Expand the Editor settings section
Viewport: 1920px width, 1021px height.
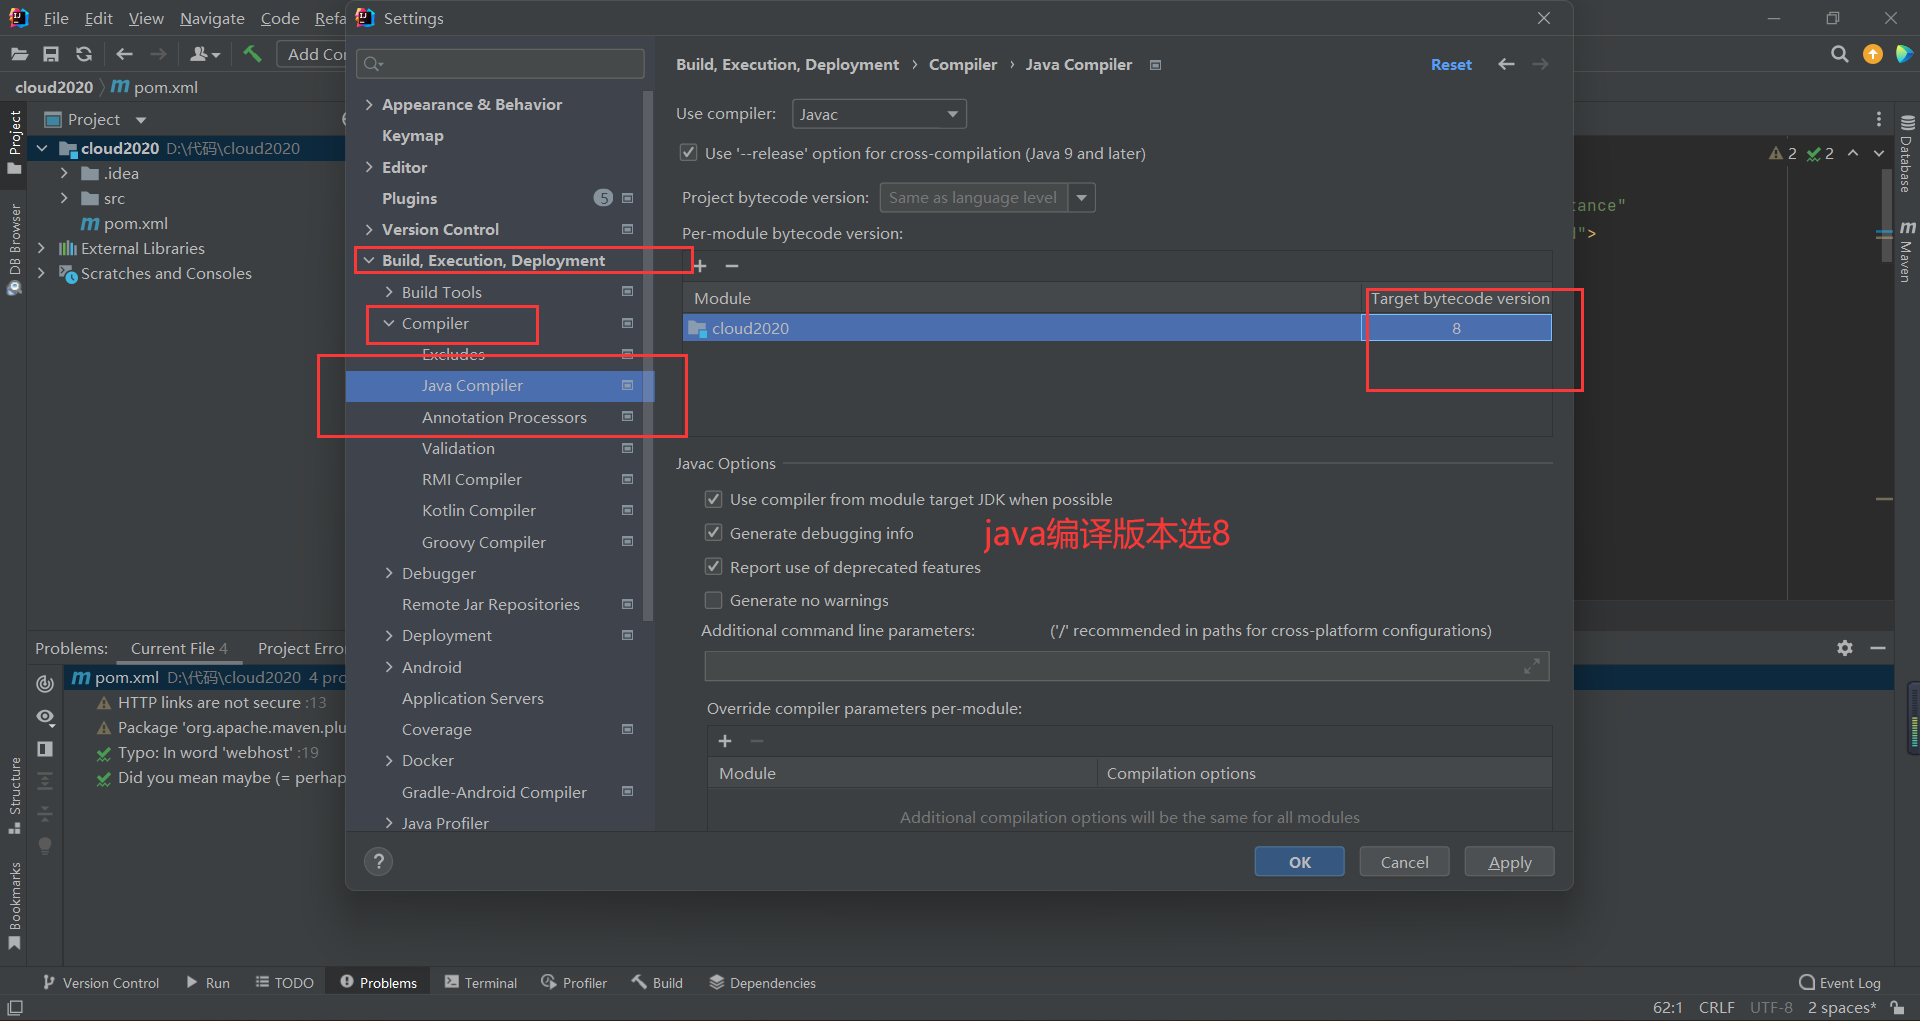[x=369, y=167]
